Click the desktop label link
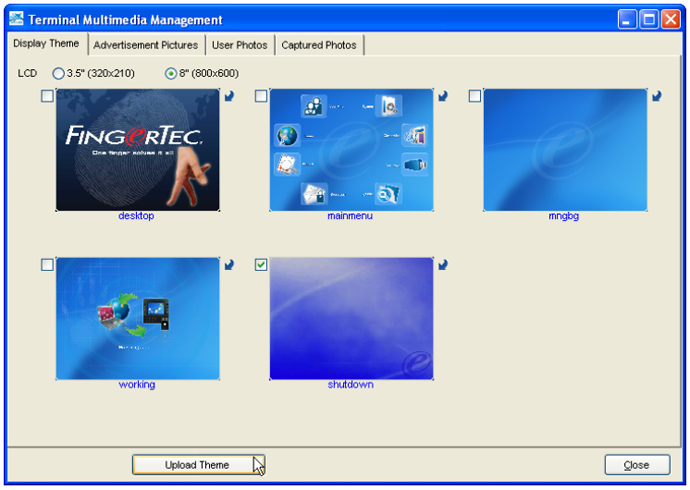This screenshot has width=690, height=490. point(136,216)
